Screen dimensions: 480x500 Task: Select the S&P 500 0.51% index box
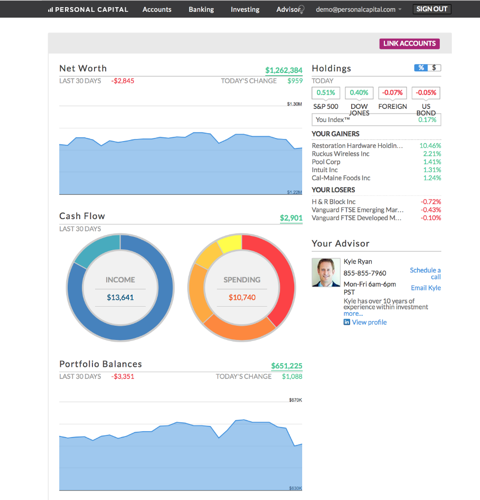(326, 93)
